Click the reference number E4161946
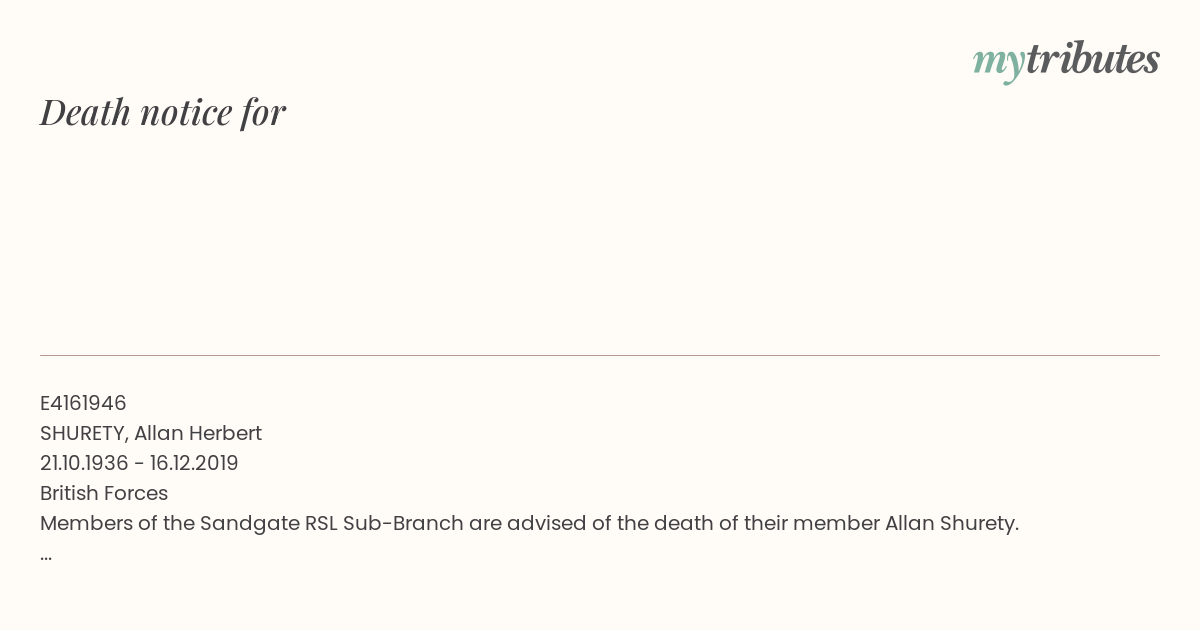The width and height of the screenshot is (1200, 630). [x=83, y=403]
